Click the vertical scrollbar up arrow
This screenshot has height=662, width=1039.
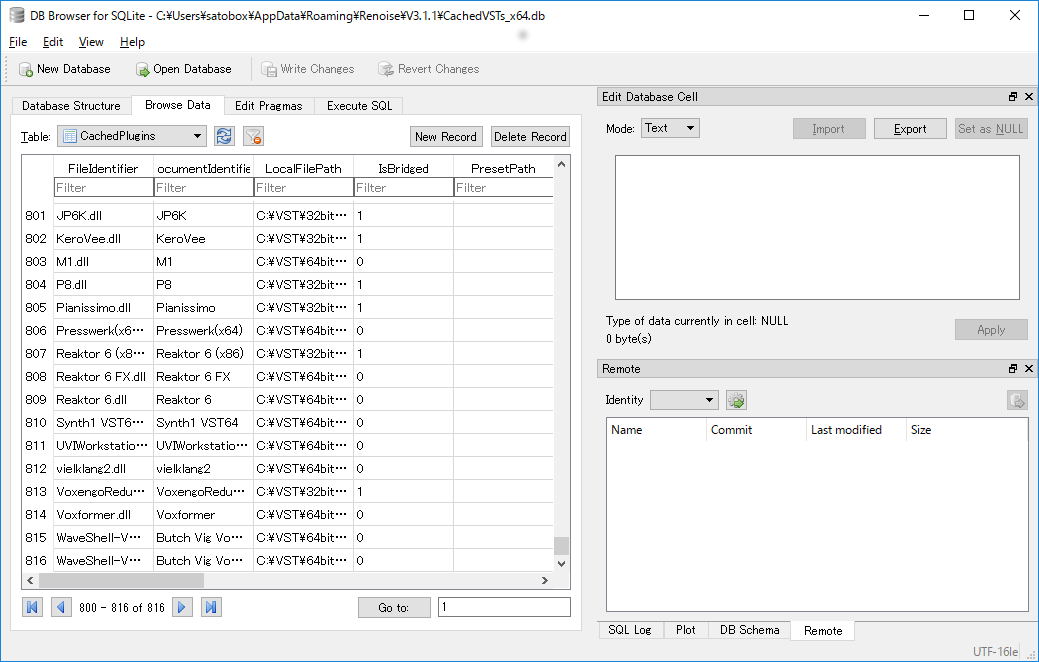561,164
